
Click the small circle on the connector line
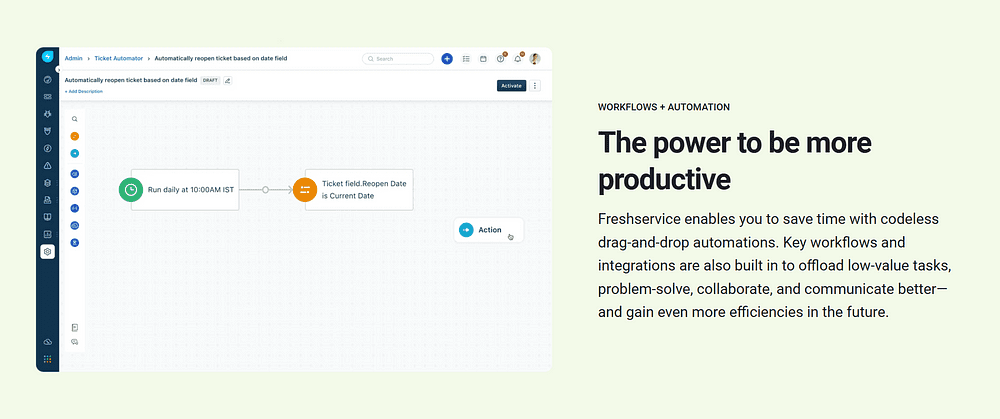265,189
